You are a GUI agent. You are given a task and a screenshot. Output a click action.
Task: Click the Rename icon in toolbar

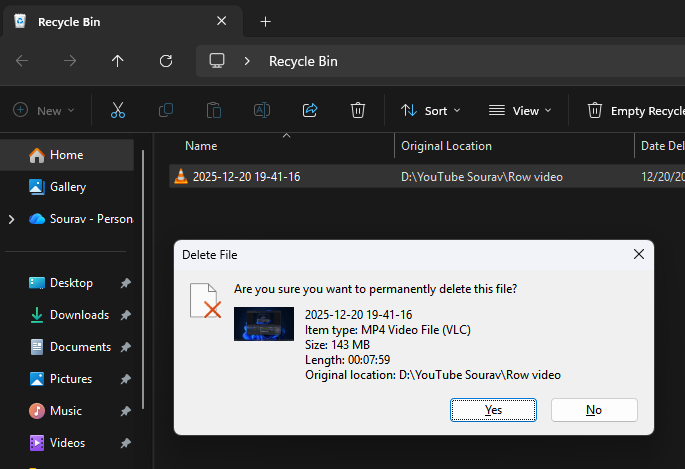262,111
